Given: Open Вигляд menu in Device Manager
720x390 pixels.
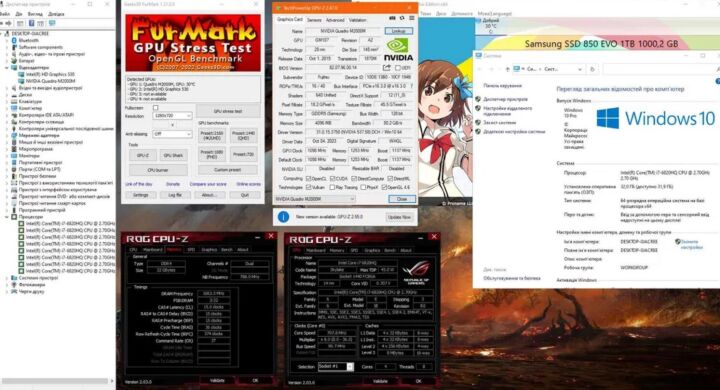Looking at the screenshot, I should [x=35, y=14].
